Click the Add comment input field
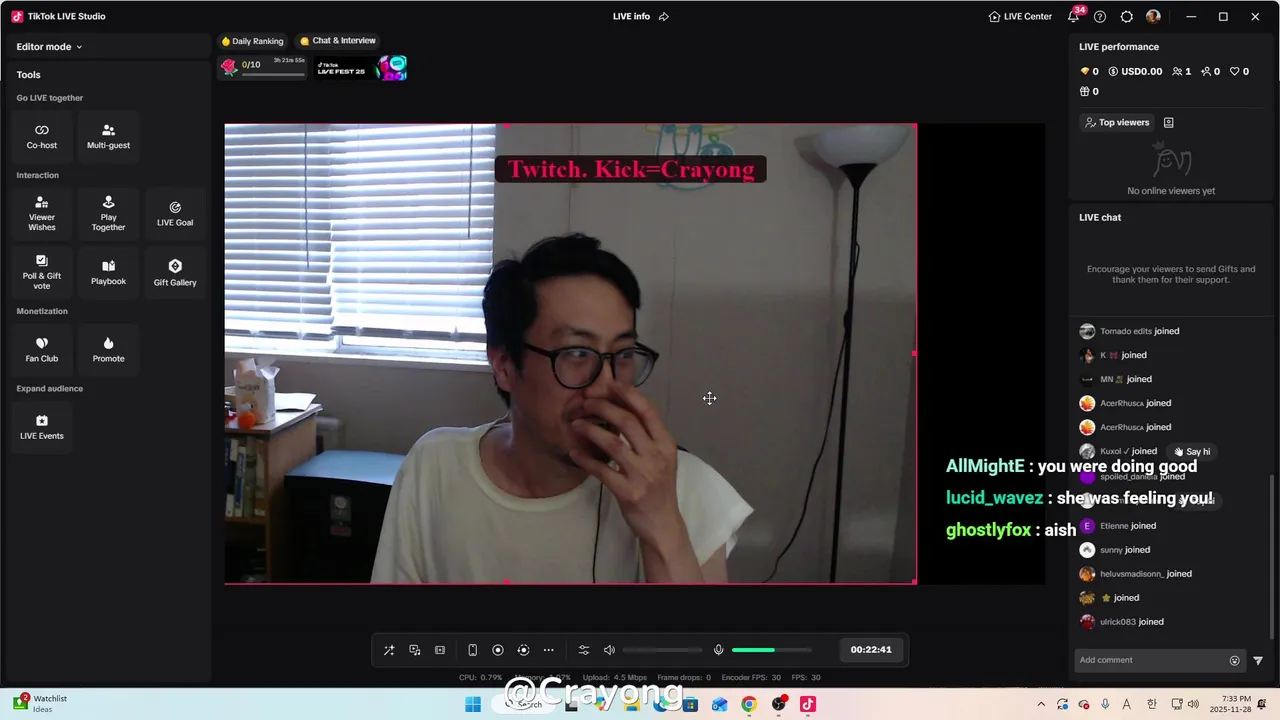Image resolution: width=1280 pixels, height=720 pixels. (1152, 660)
